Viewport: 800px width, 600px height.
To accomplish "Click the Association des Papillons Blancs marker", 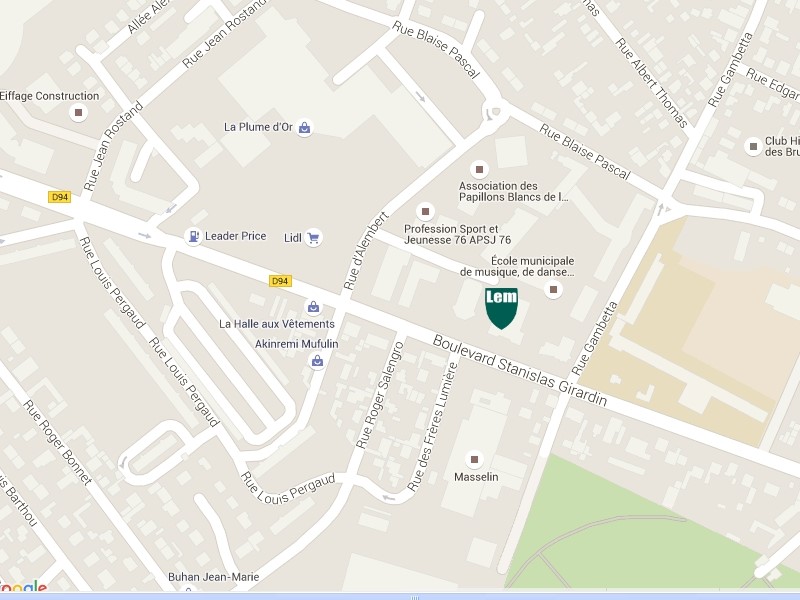I will [x=479, y=169].
